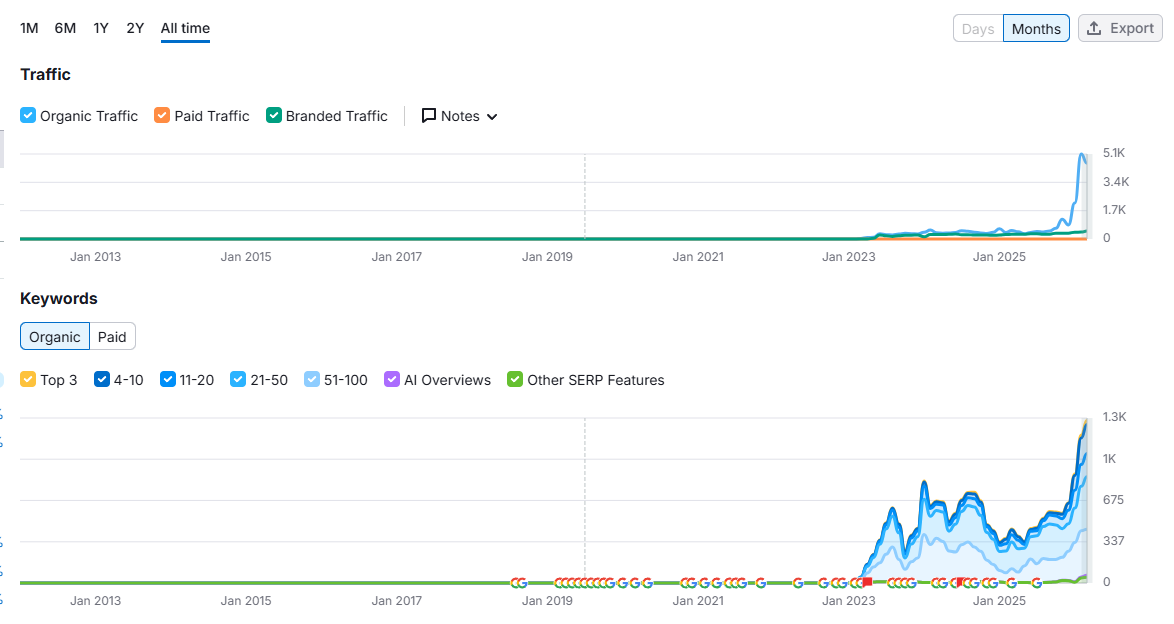This screenshot has width=1174, height=624.
Task: Uncheck the 21-50 keyword range
Action: pos(237,380)
